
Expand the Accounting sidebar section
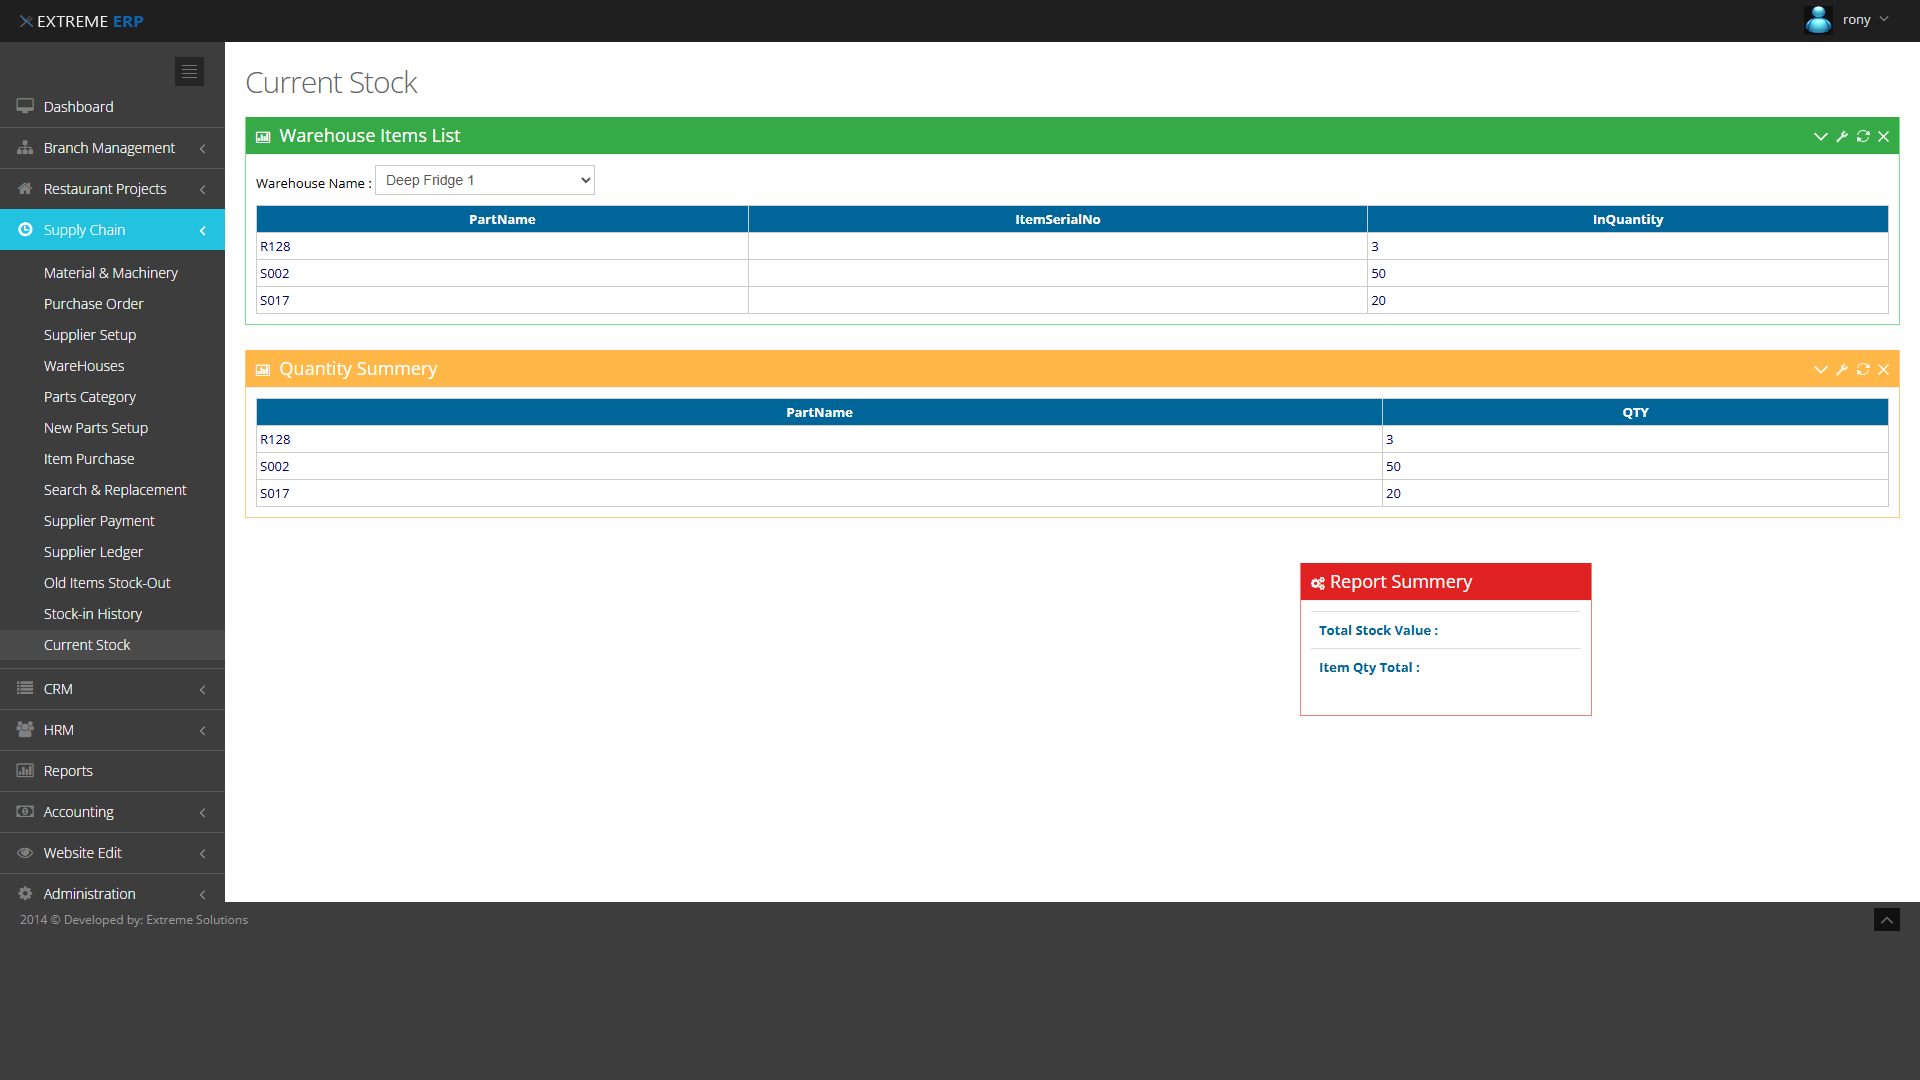(78, 812)
